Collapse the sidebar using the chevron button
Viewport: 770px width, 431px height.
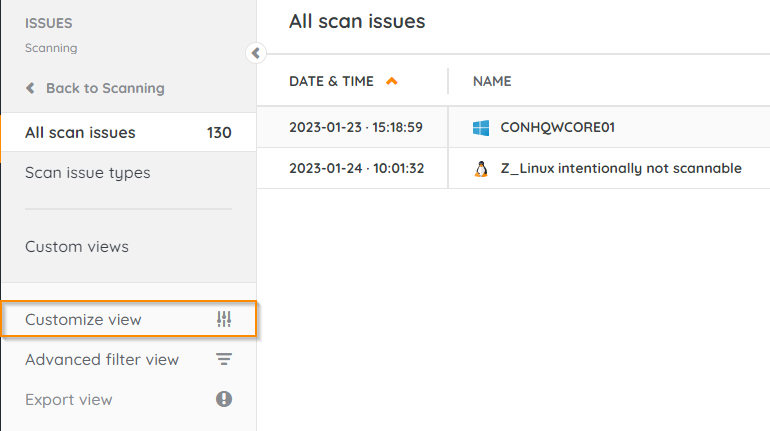coord(255,53)
